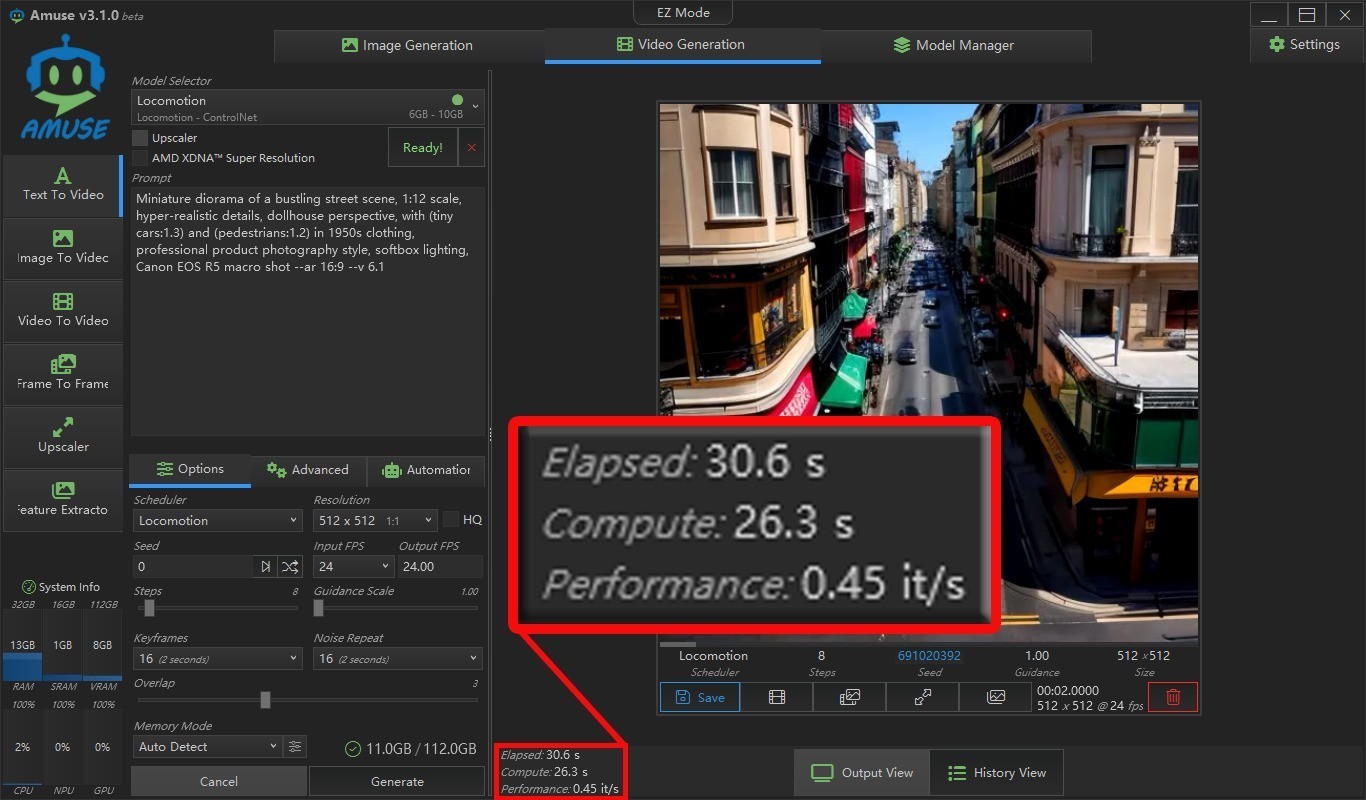Screen dimensions: 1366x800
Task: Enable the Upscaler checkbox
Action: pos(141,138)
